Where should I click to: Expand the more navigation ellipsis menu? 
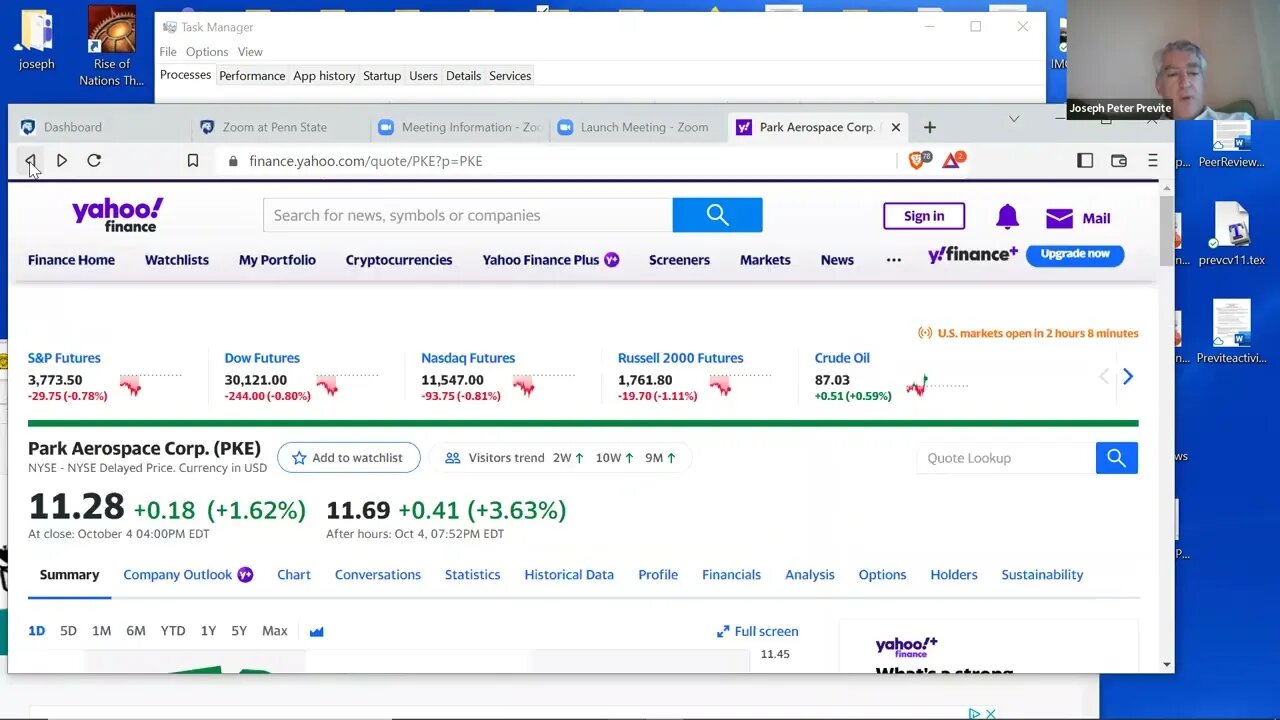[894, 260]
